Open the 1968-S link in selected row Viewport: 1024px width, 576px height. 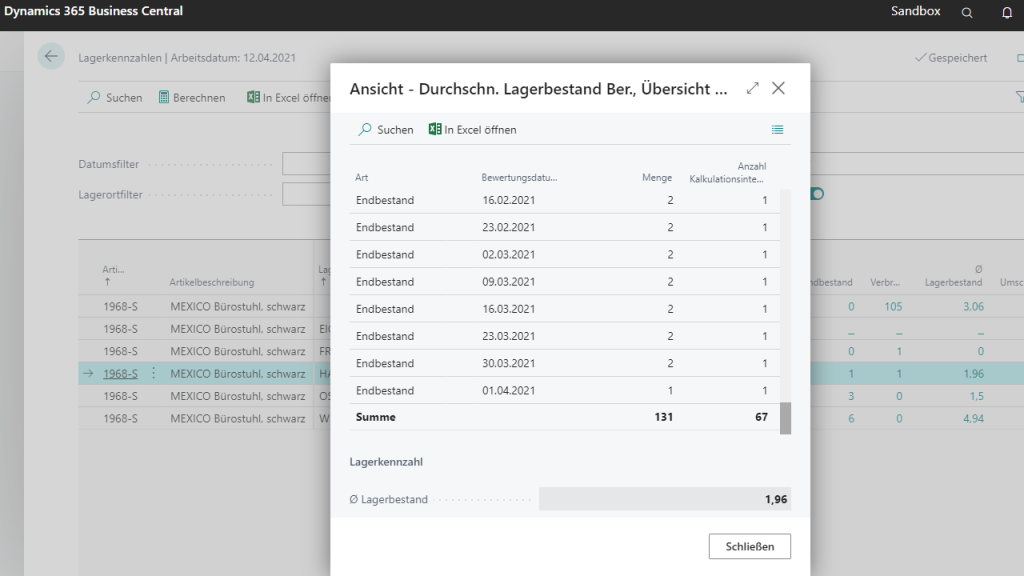click(x=120, y=374)
